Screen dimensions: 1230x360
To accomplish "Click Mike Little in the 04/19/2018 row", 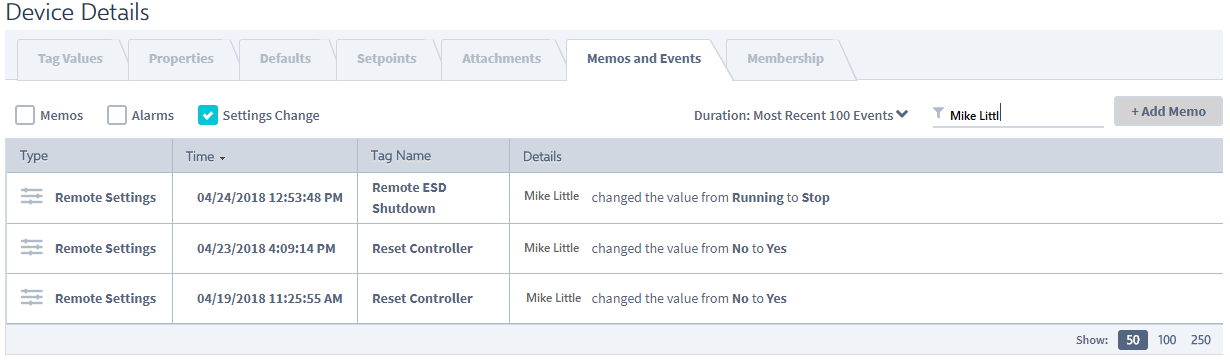I will pos(553,297).
